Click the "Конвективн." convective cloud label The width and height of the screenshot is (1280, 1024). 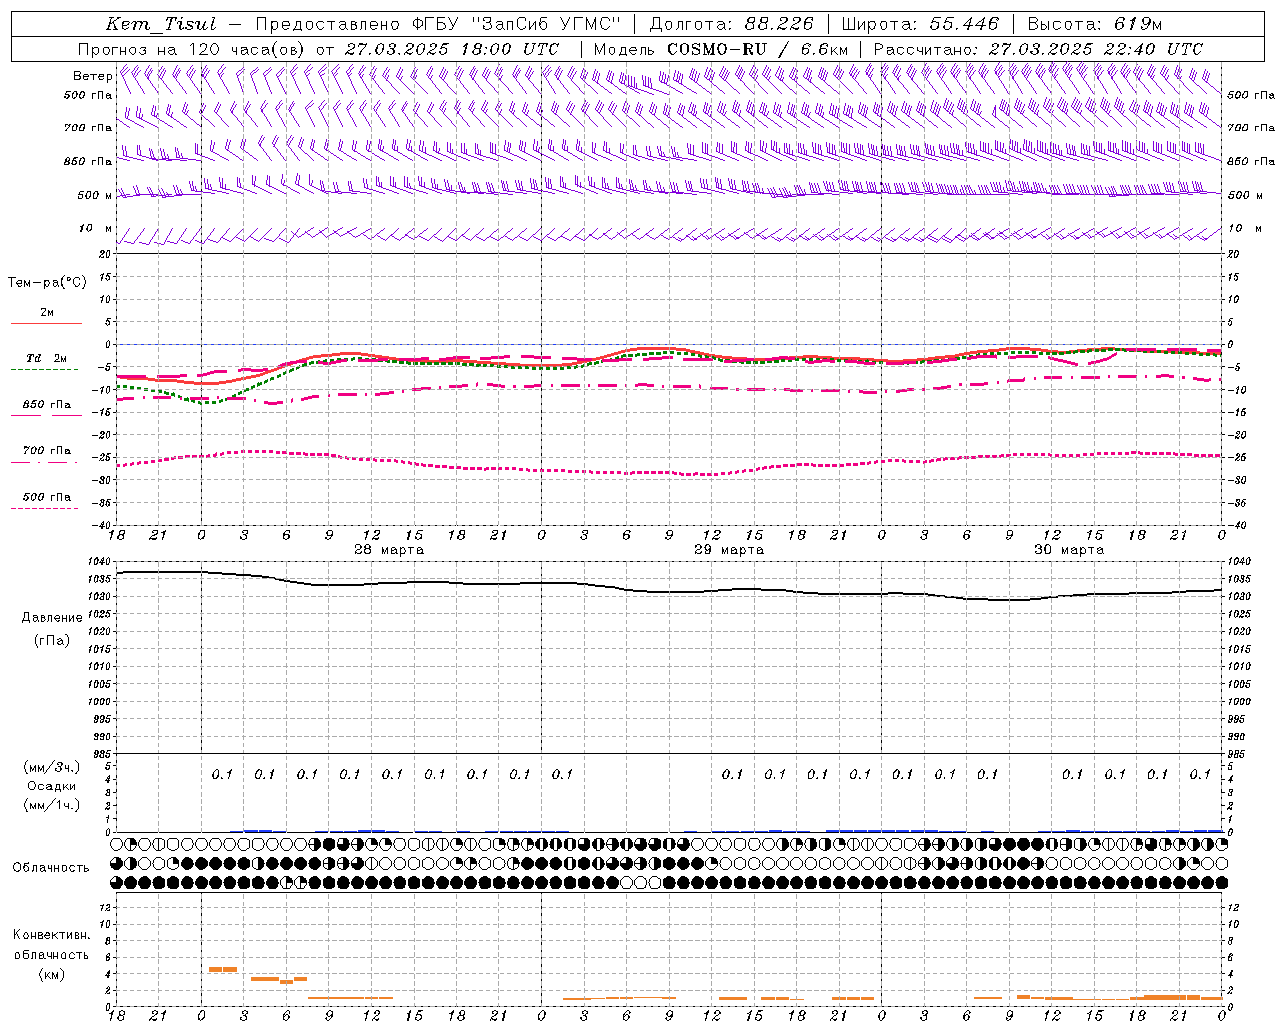51,935
